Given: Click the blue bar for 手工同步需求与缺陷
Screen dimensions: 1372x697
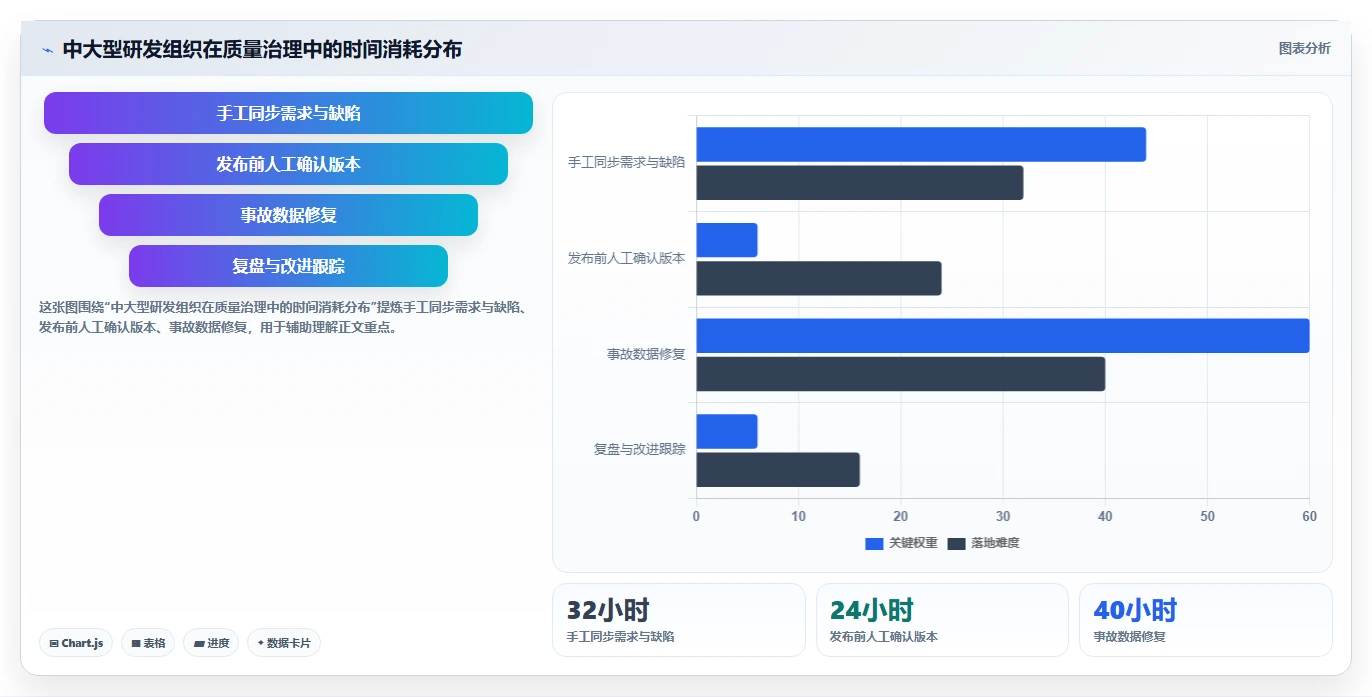Looking at the screenshot, I should [921, 145].
